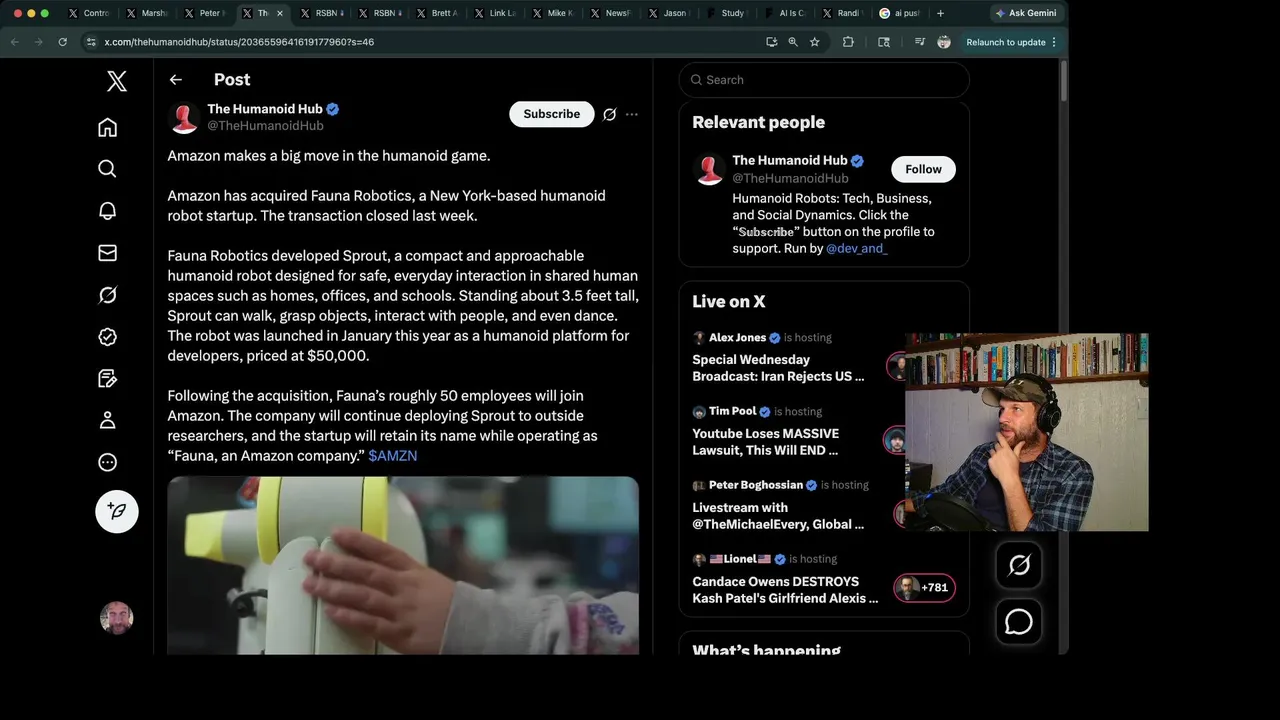Open floating Grok button at right
The width and height of the screenshot is (1280, 720).
1019,565
